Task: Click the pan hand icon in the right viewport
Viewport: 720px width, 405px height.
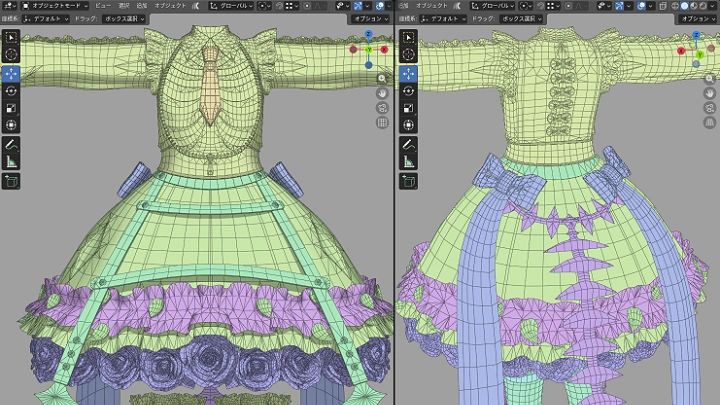Action: pyautogui.click(x=710, y=93)
